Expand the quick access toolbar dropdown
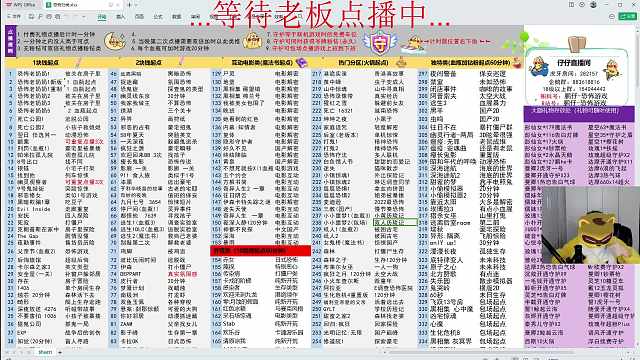This screenshot has width=640, height=360. [84, 17]
